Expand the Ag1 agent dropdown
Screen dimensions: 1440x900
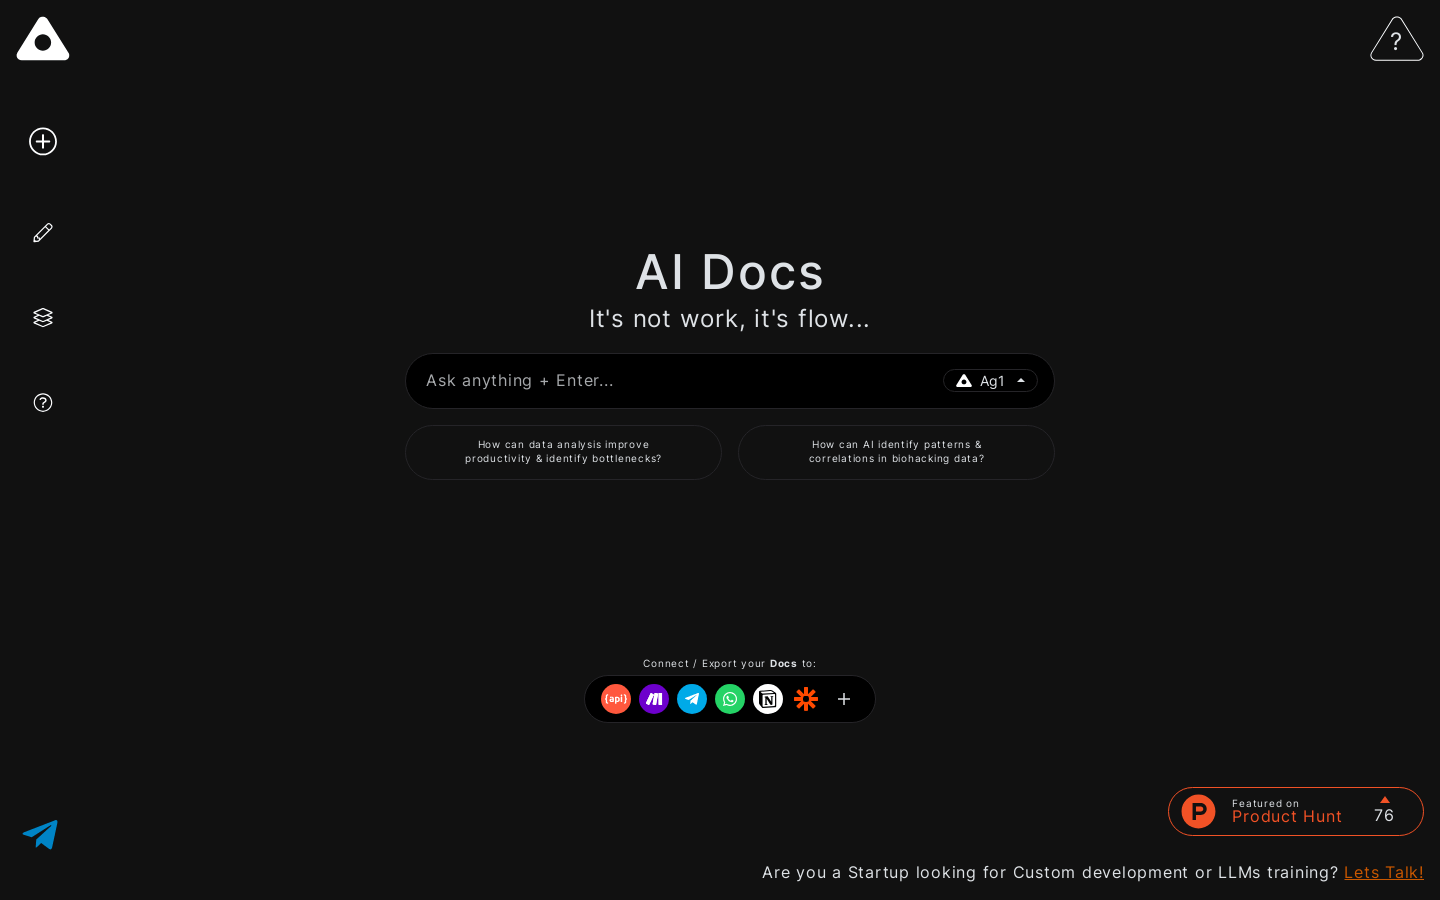coord(991,381)
